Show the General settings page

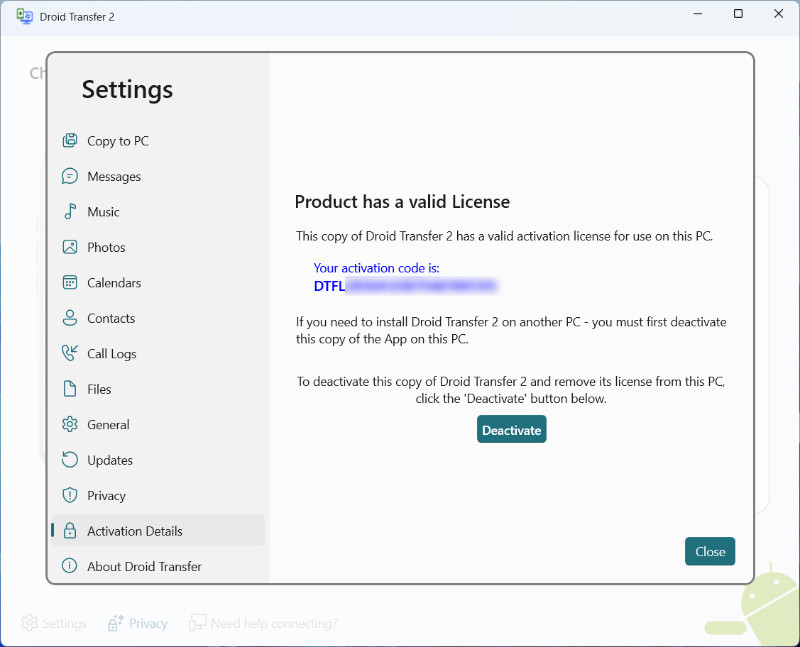click(x=158, y=425)
